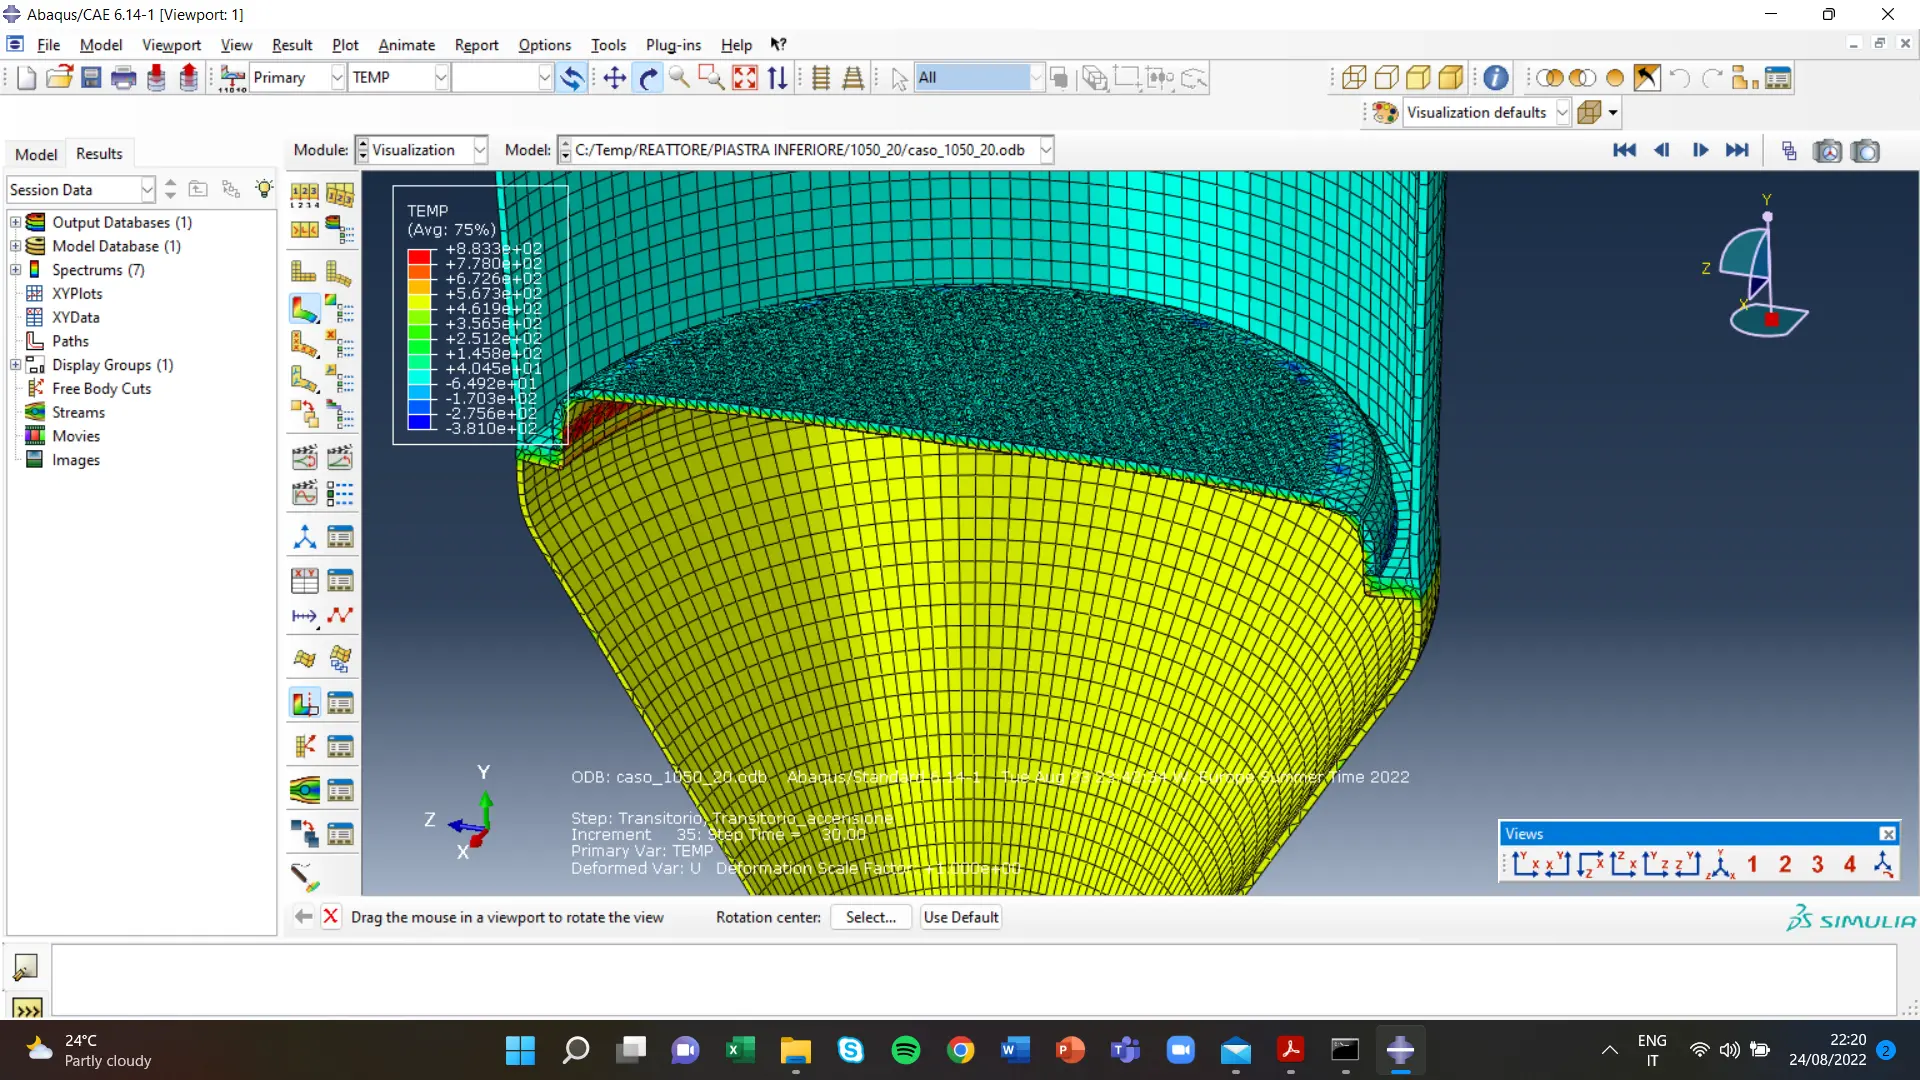Image resolution: width=1920 pixels, height=1080 pixels.
Task: Click the red legend color swatch
Action: coord(419,257)
